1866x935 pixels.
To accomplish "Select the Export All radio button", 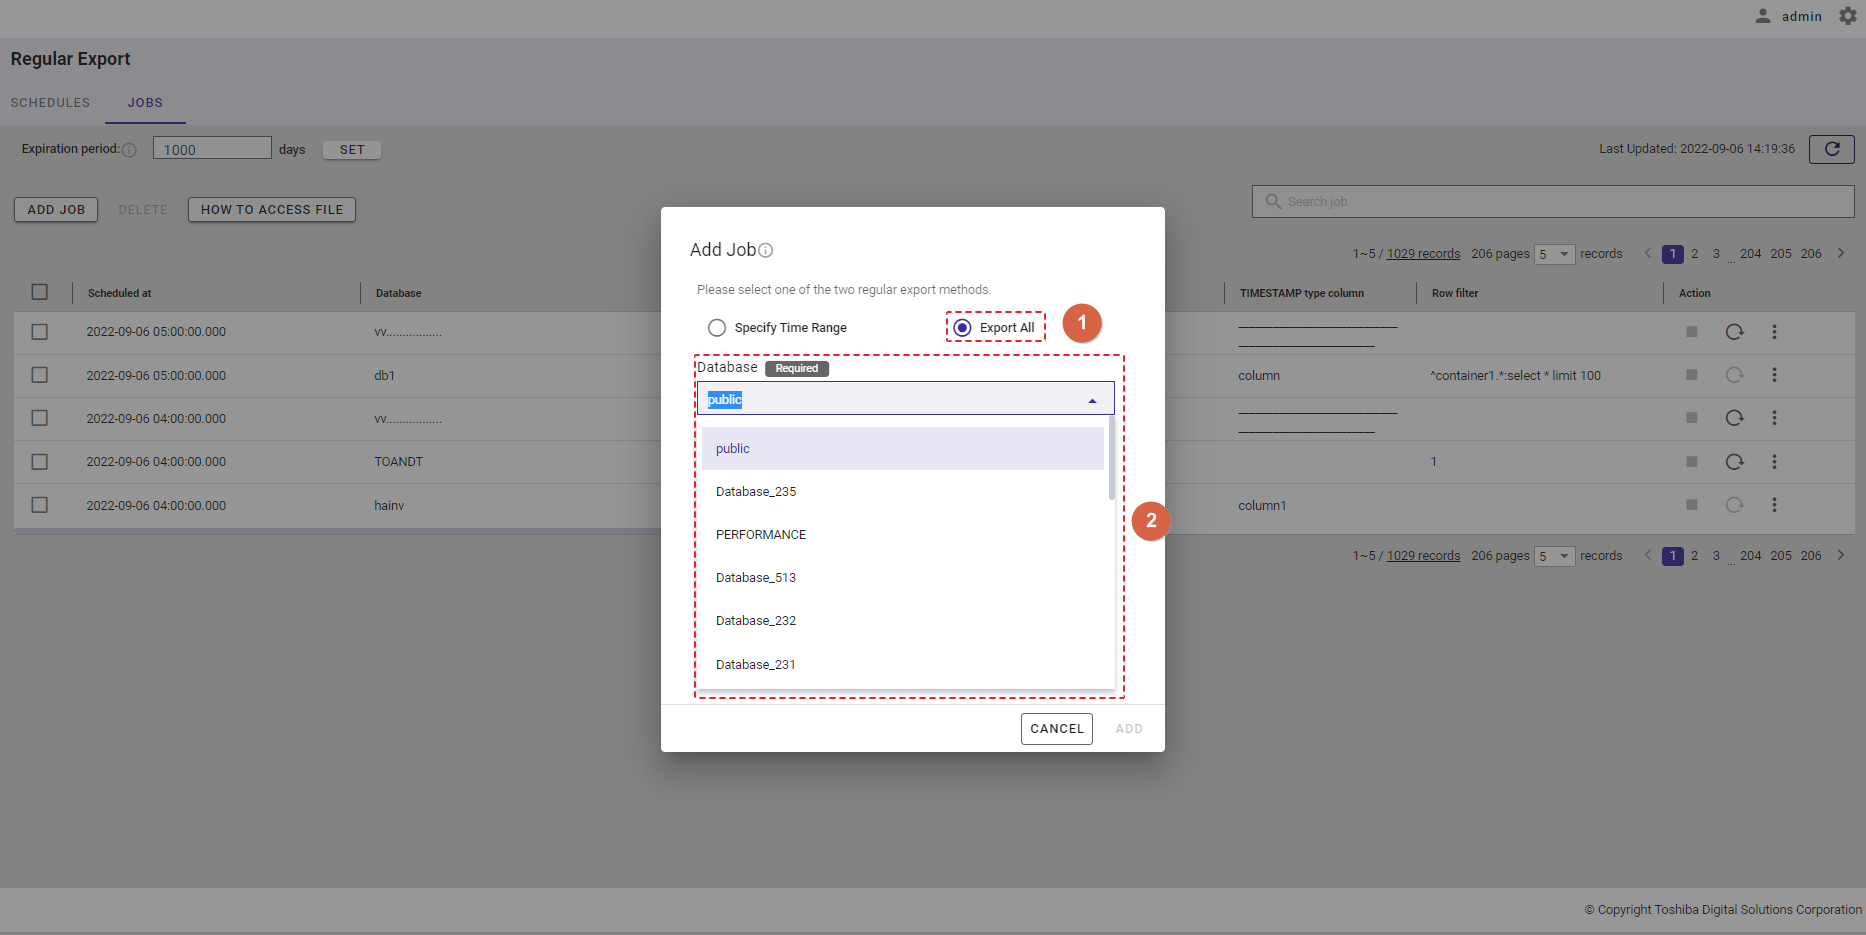I will (962, 328).
